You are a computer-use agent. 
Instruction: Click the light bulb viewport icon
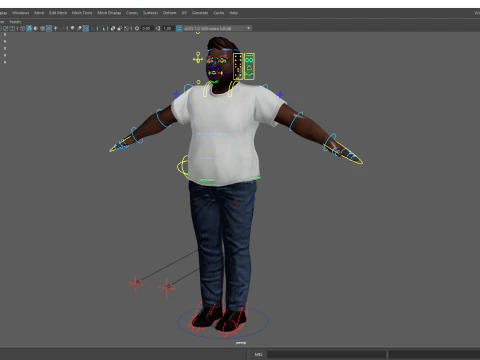(72, 28)
